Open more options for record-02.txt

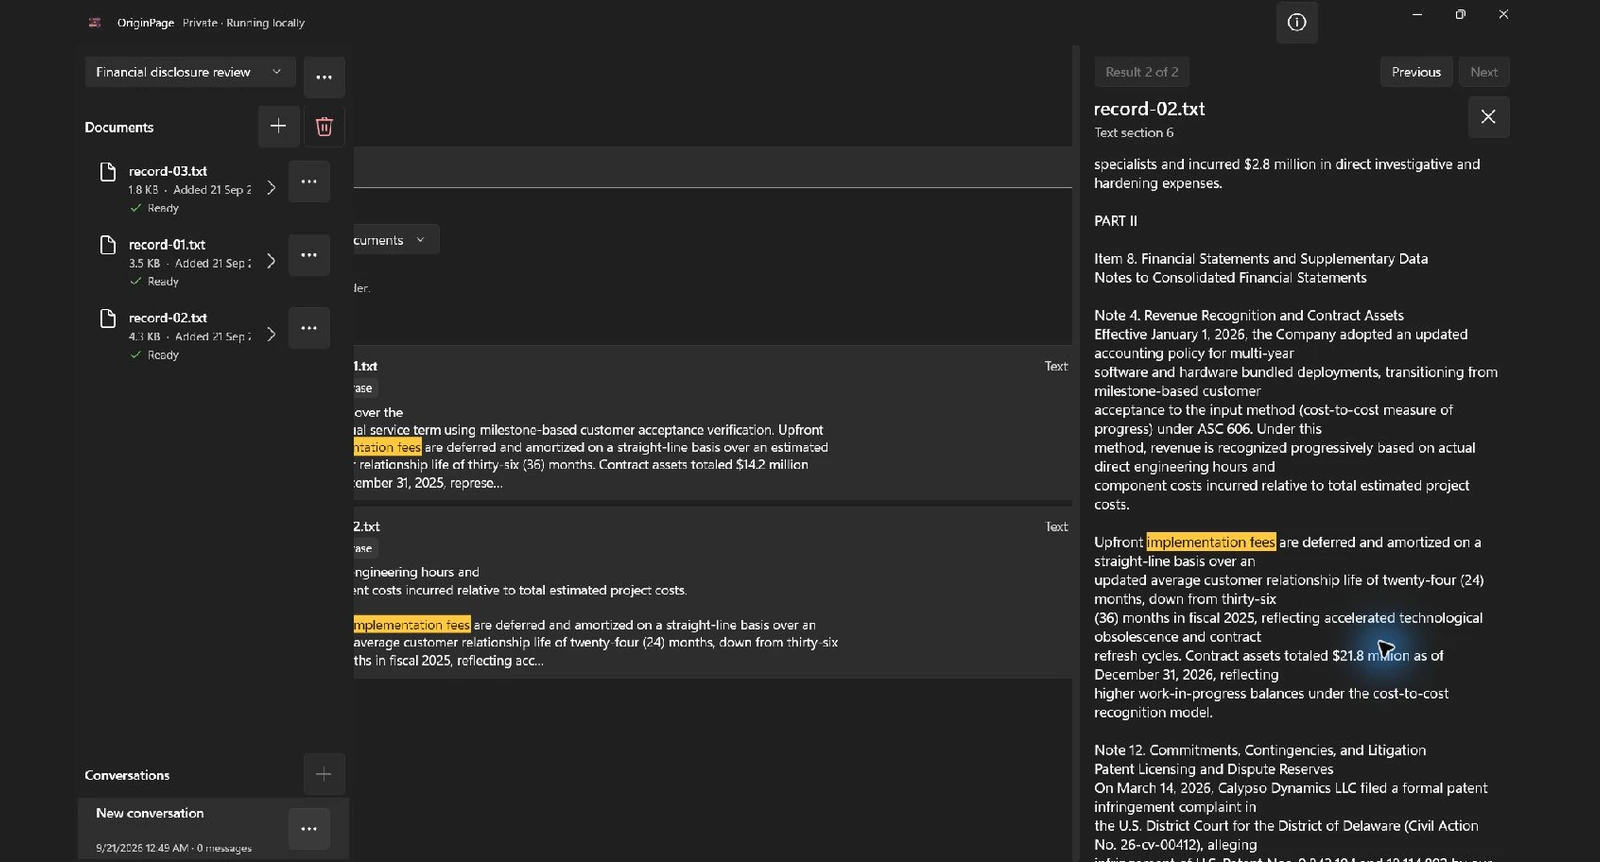point(309,328)
